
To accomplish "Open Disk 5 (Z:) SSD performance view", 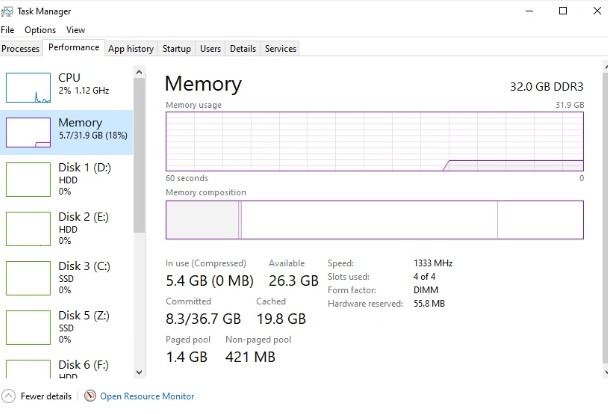I will pyautogui.click(x=67, y=327).
